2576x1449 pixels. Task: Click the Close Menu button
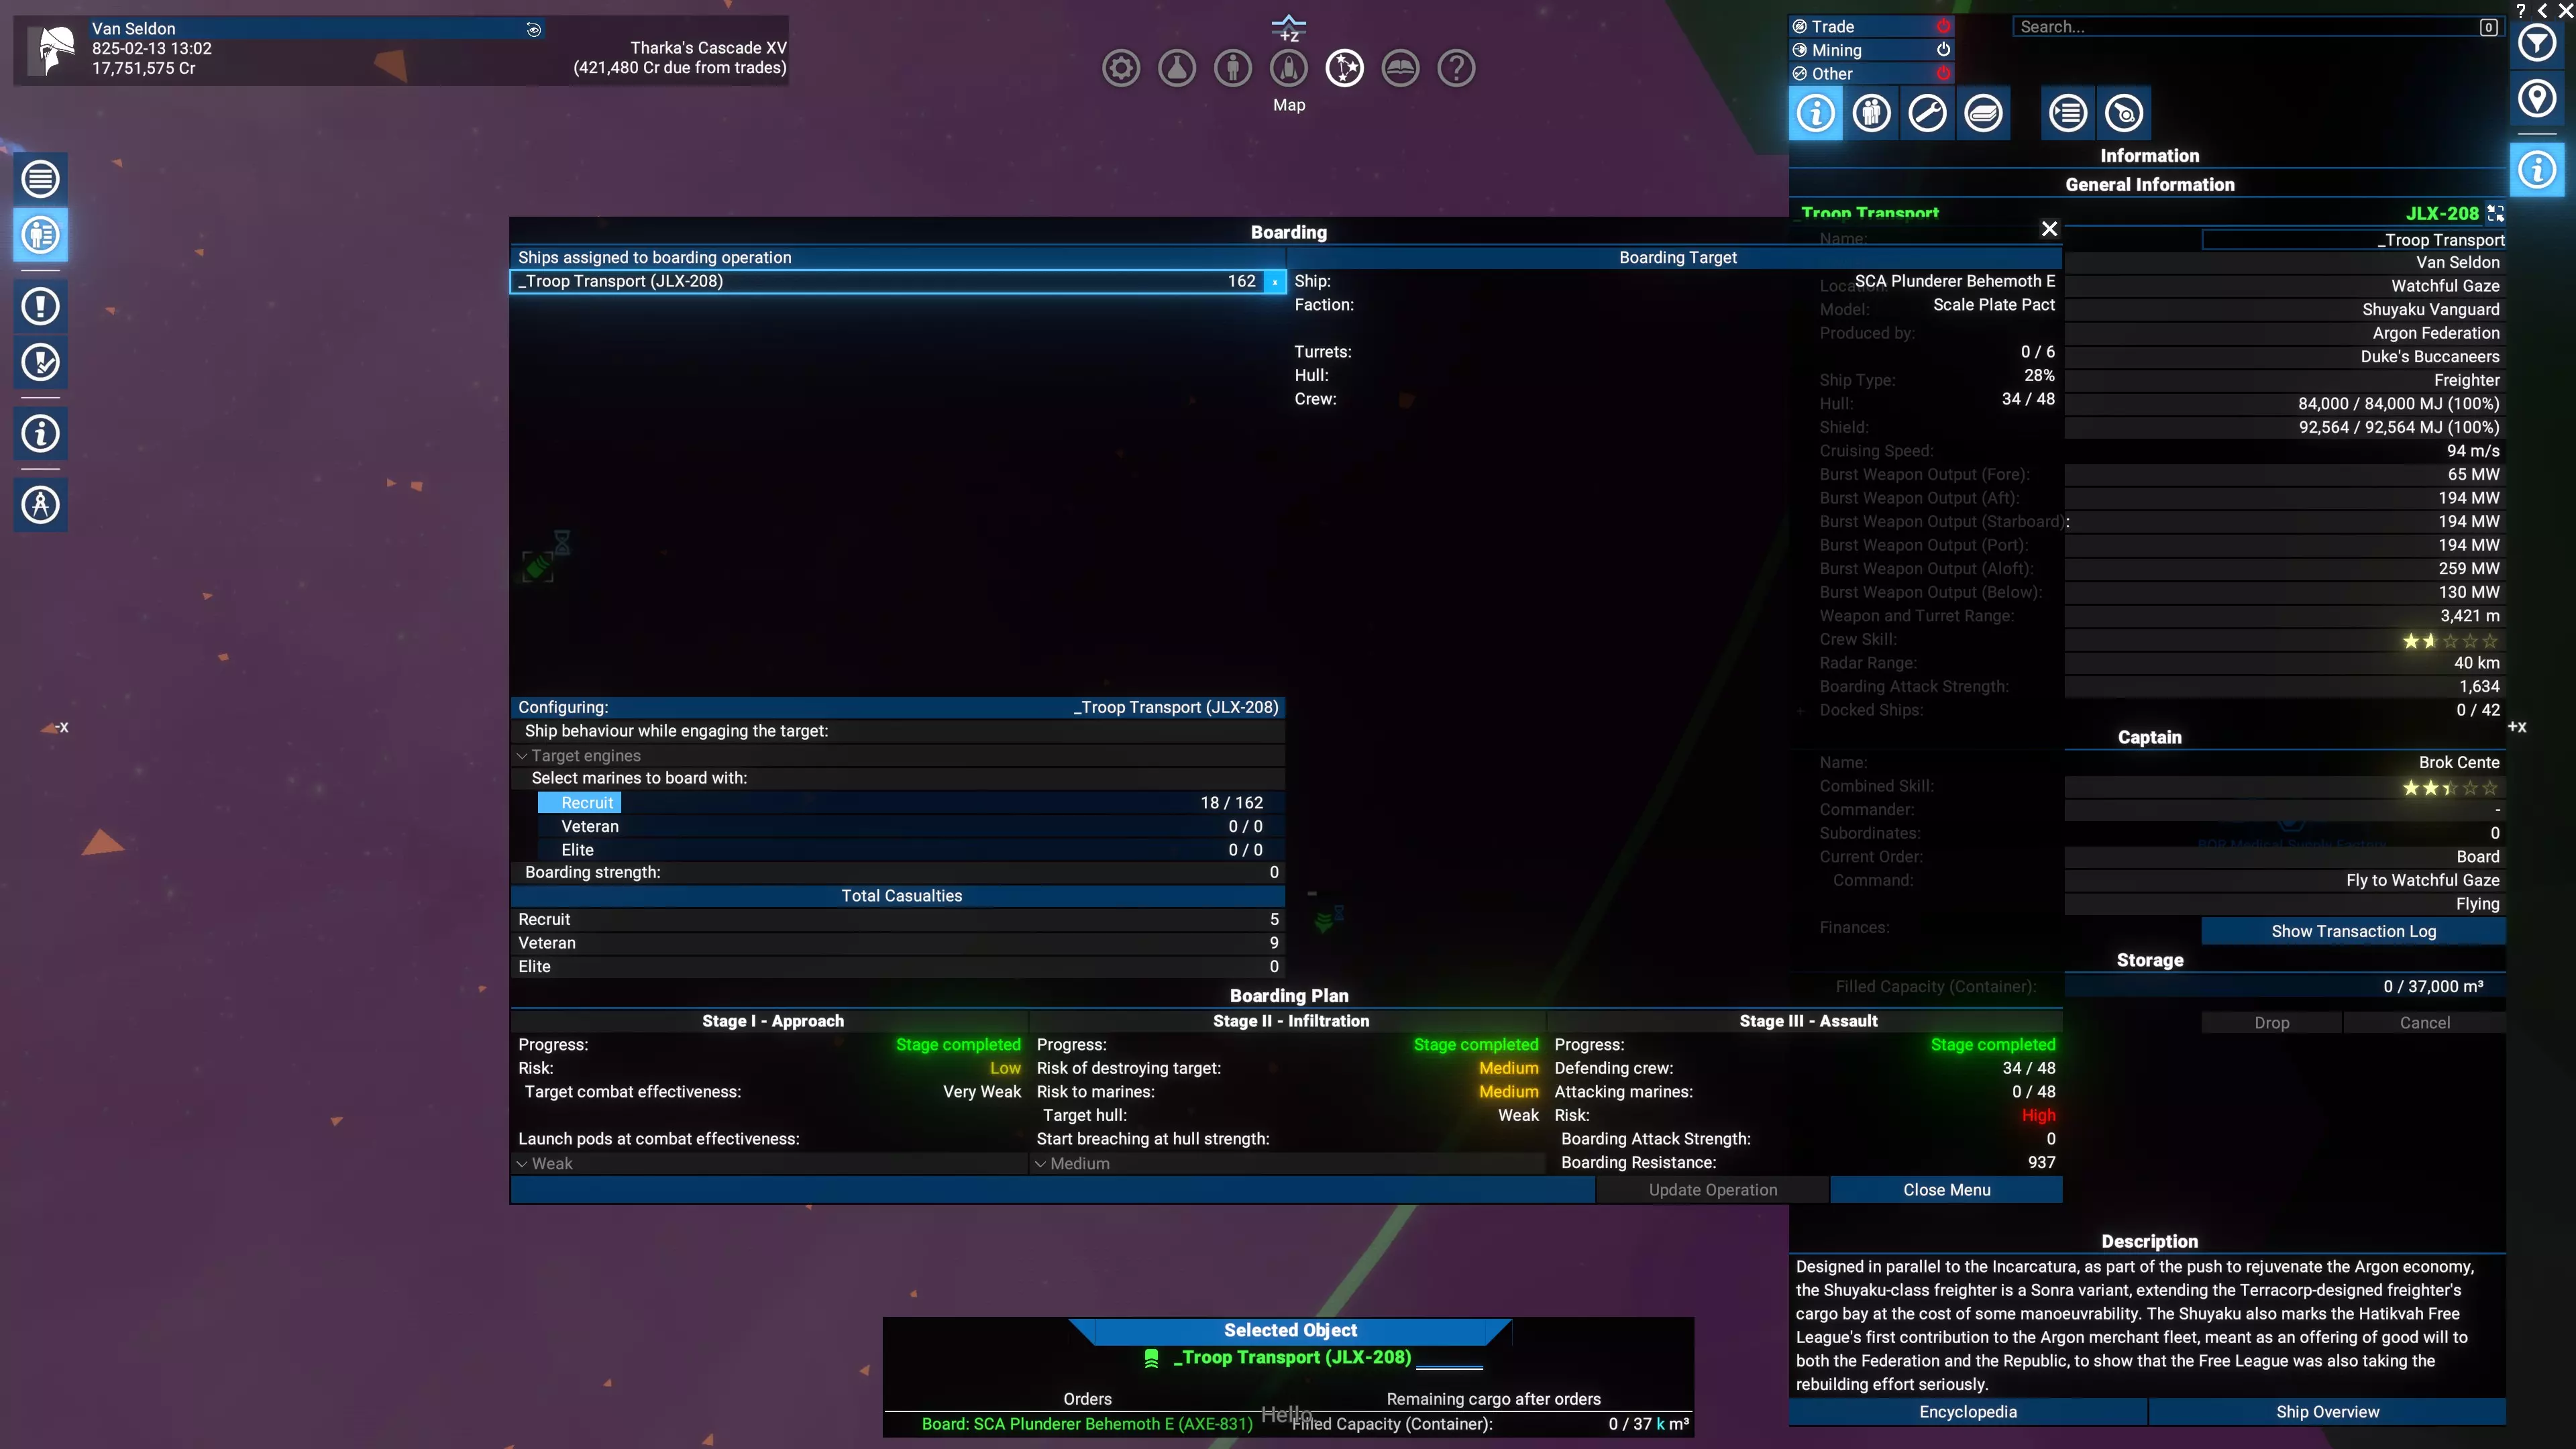click(1946, 1190)
